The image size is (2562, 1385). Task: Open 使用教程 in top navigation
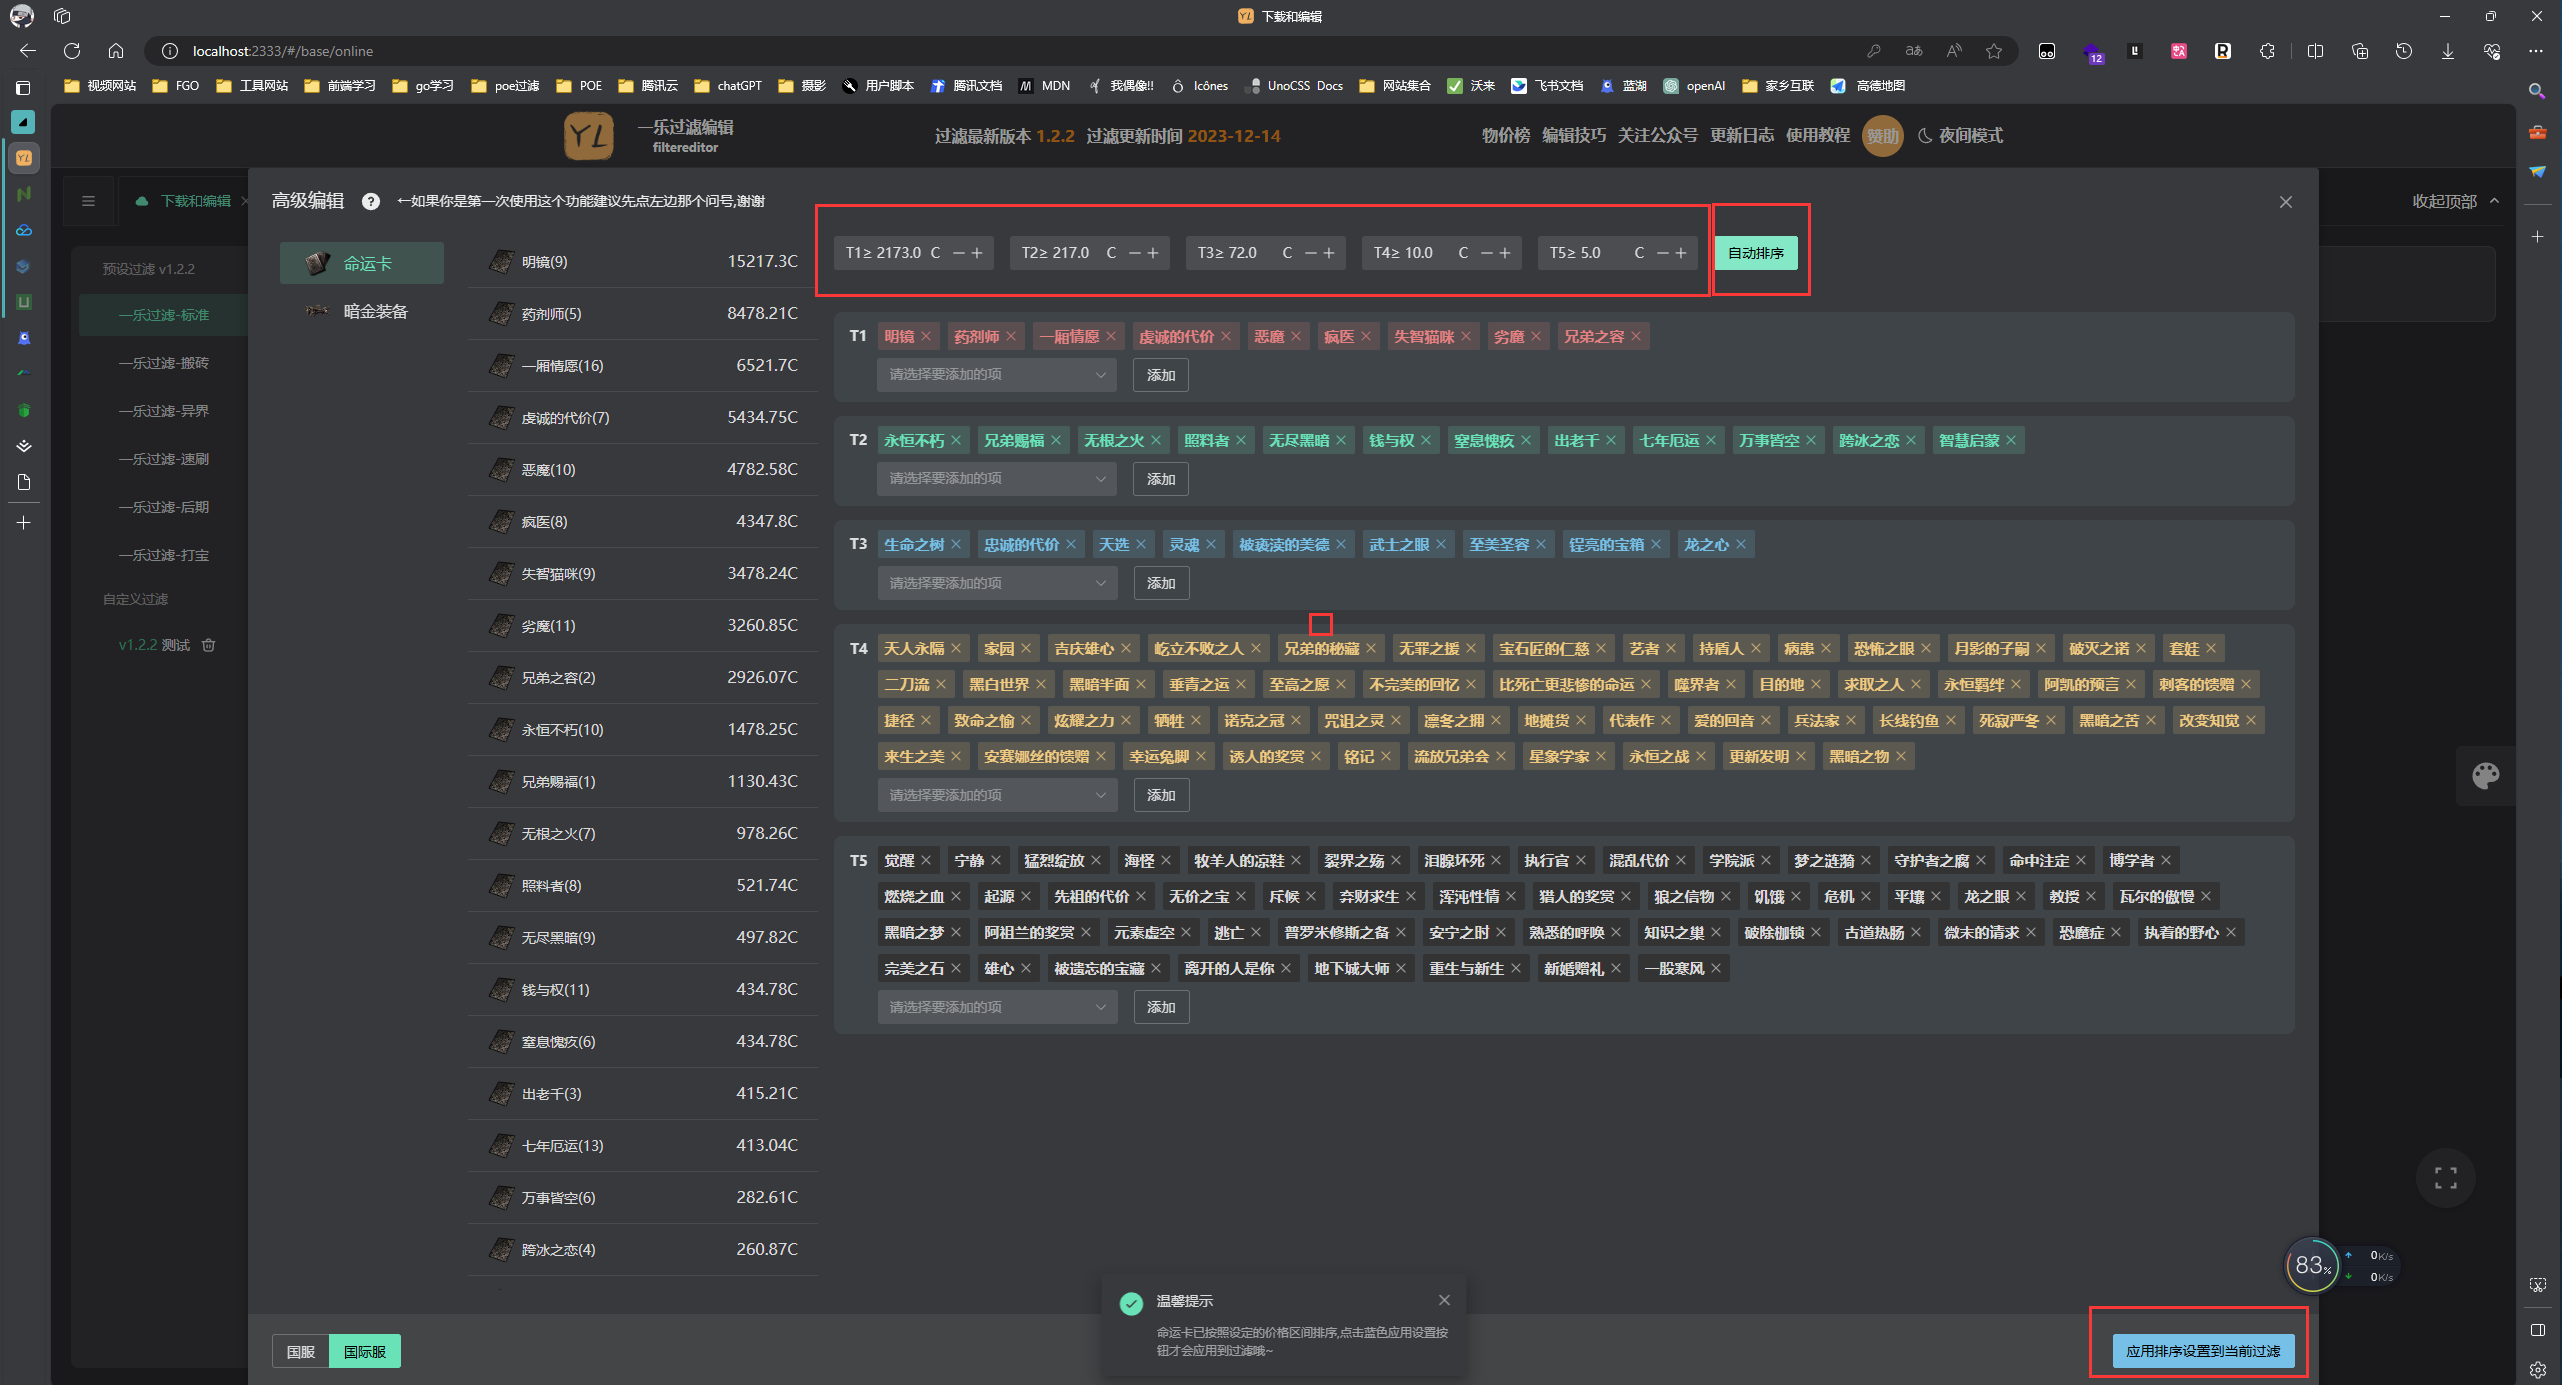coord(1818,136)
